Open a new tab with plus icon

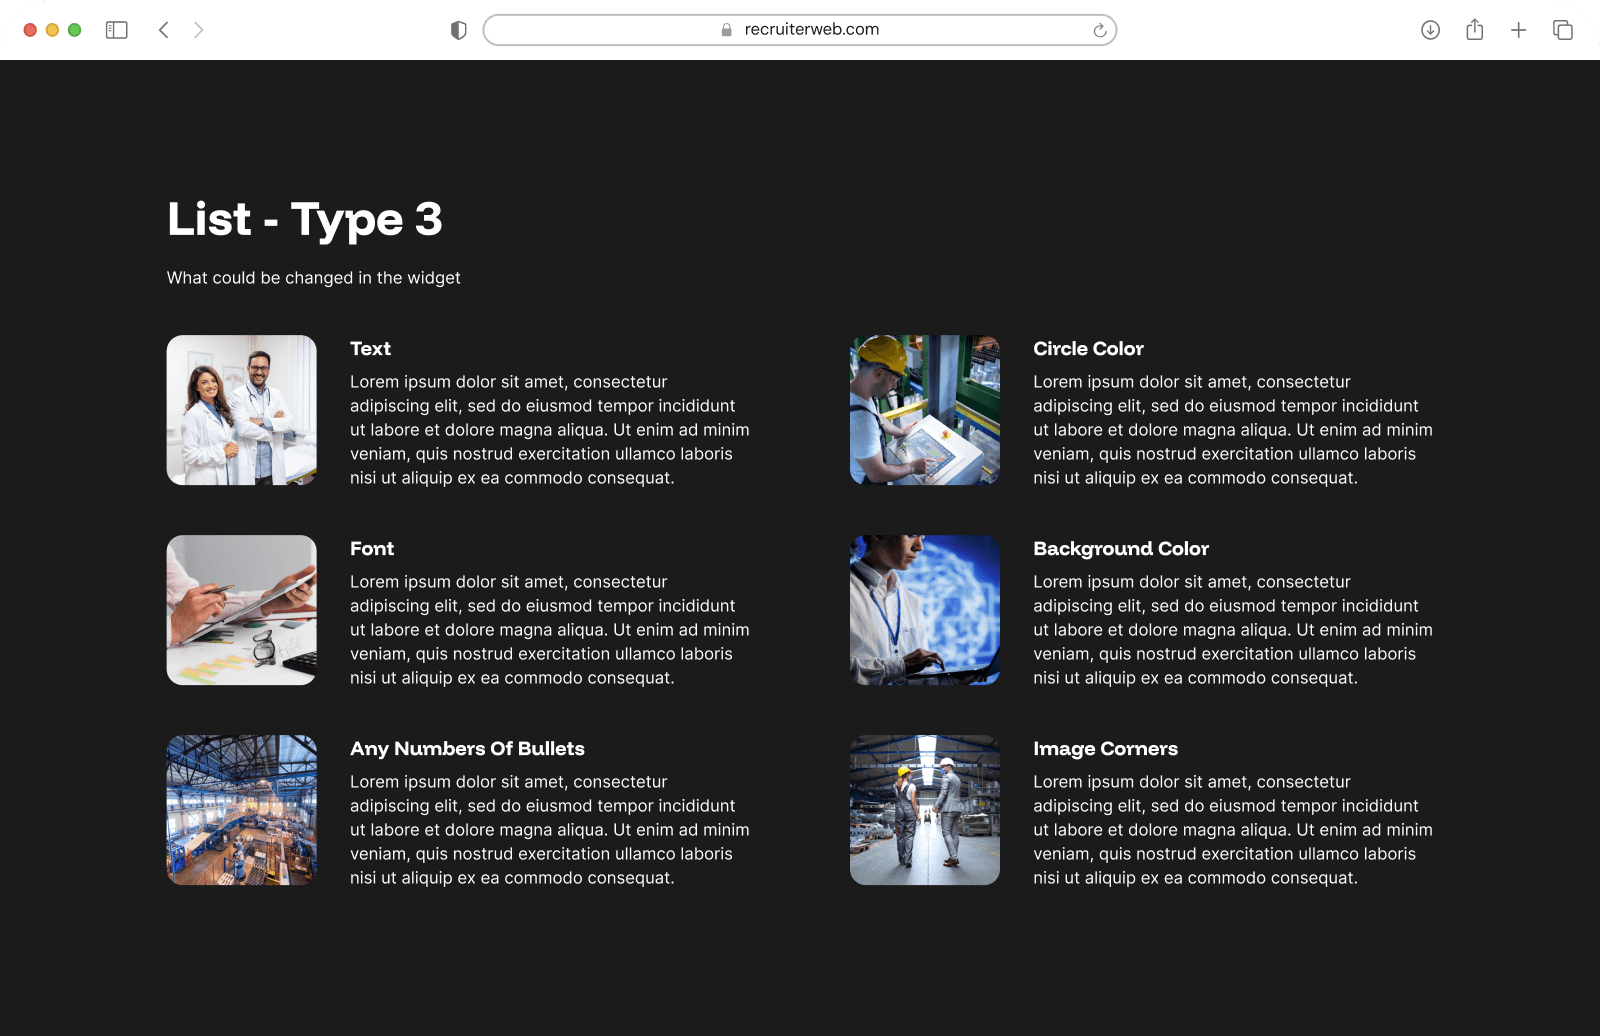tap(1518, 30)
